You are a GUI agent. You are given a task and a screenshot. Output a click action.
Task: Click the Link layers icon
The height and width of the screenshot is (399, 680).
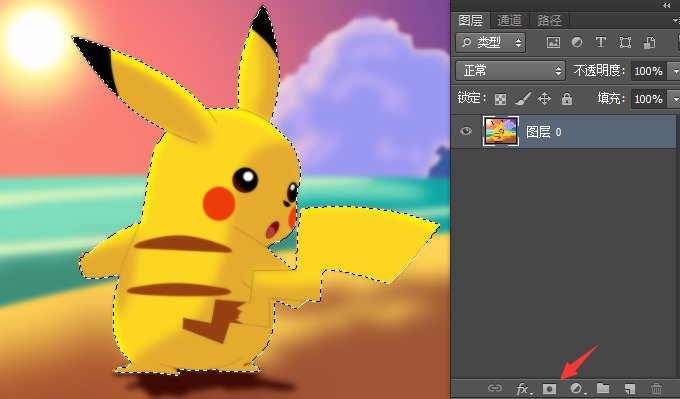[495, 388]
